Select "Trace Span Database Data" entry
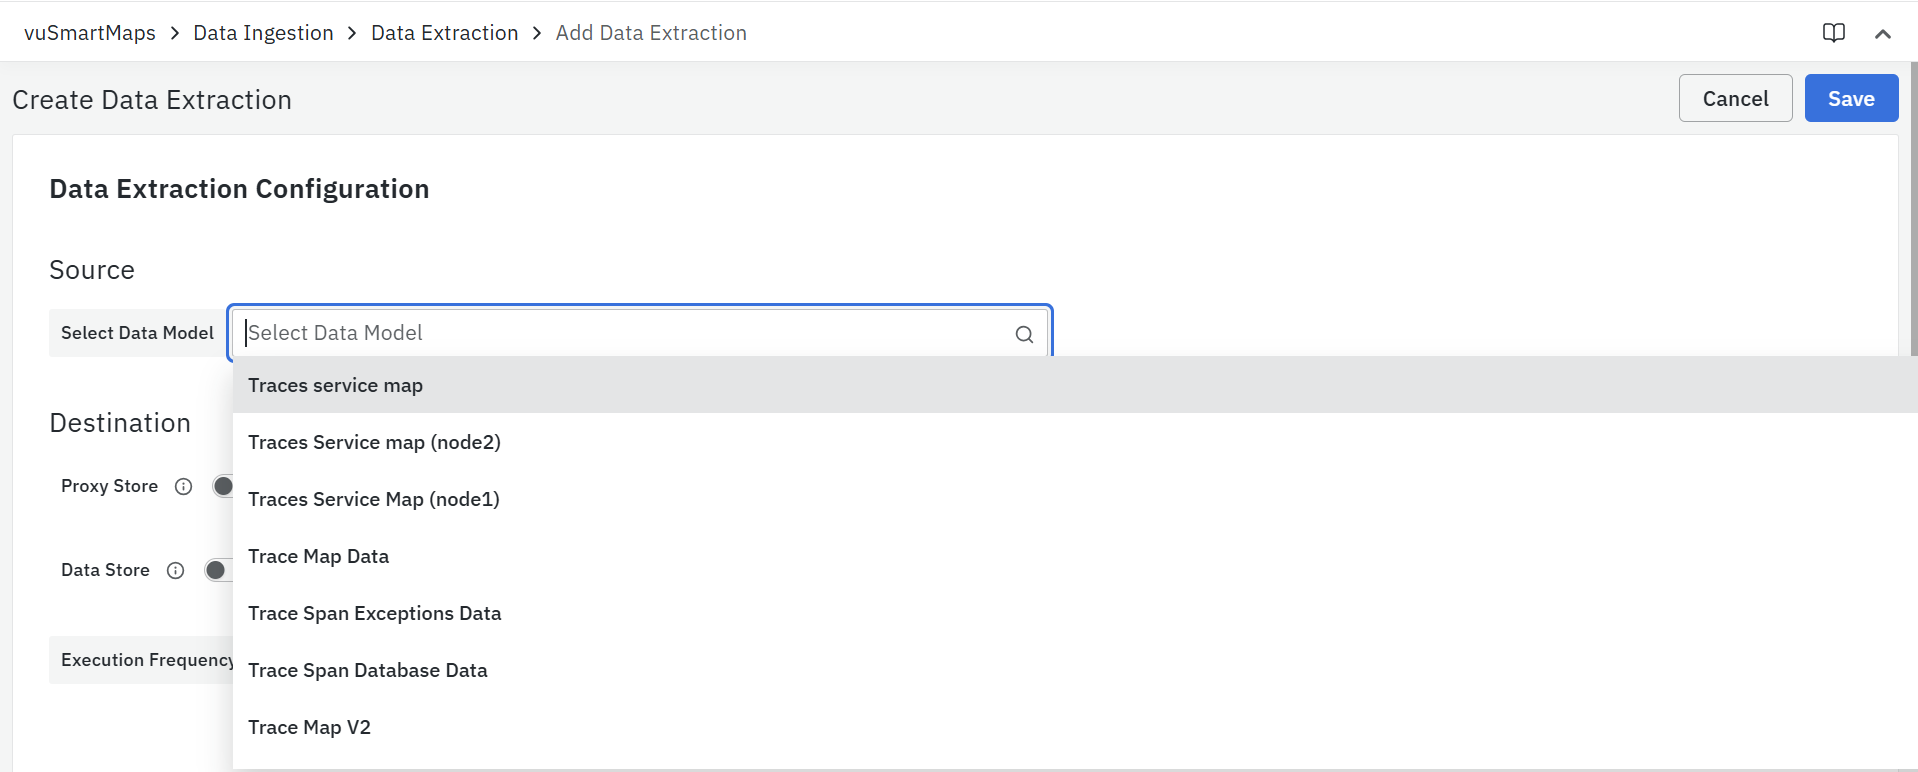 (367, 671)
